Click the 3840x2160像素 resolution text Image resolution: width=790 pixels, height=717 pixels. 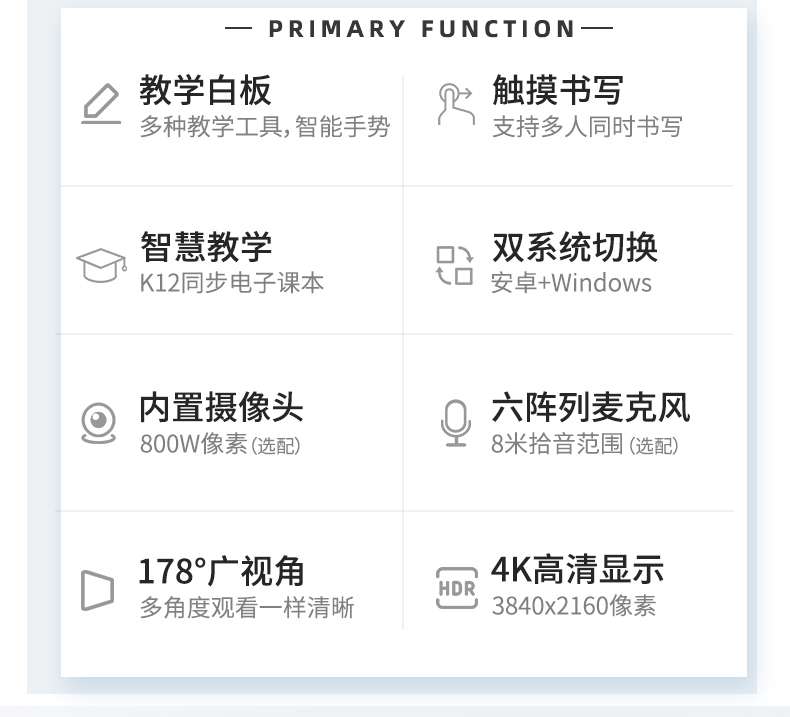tap(573, 605)
